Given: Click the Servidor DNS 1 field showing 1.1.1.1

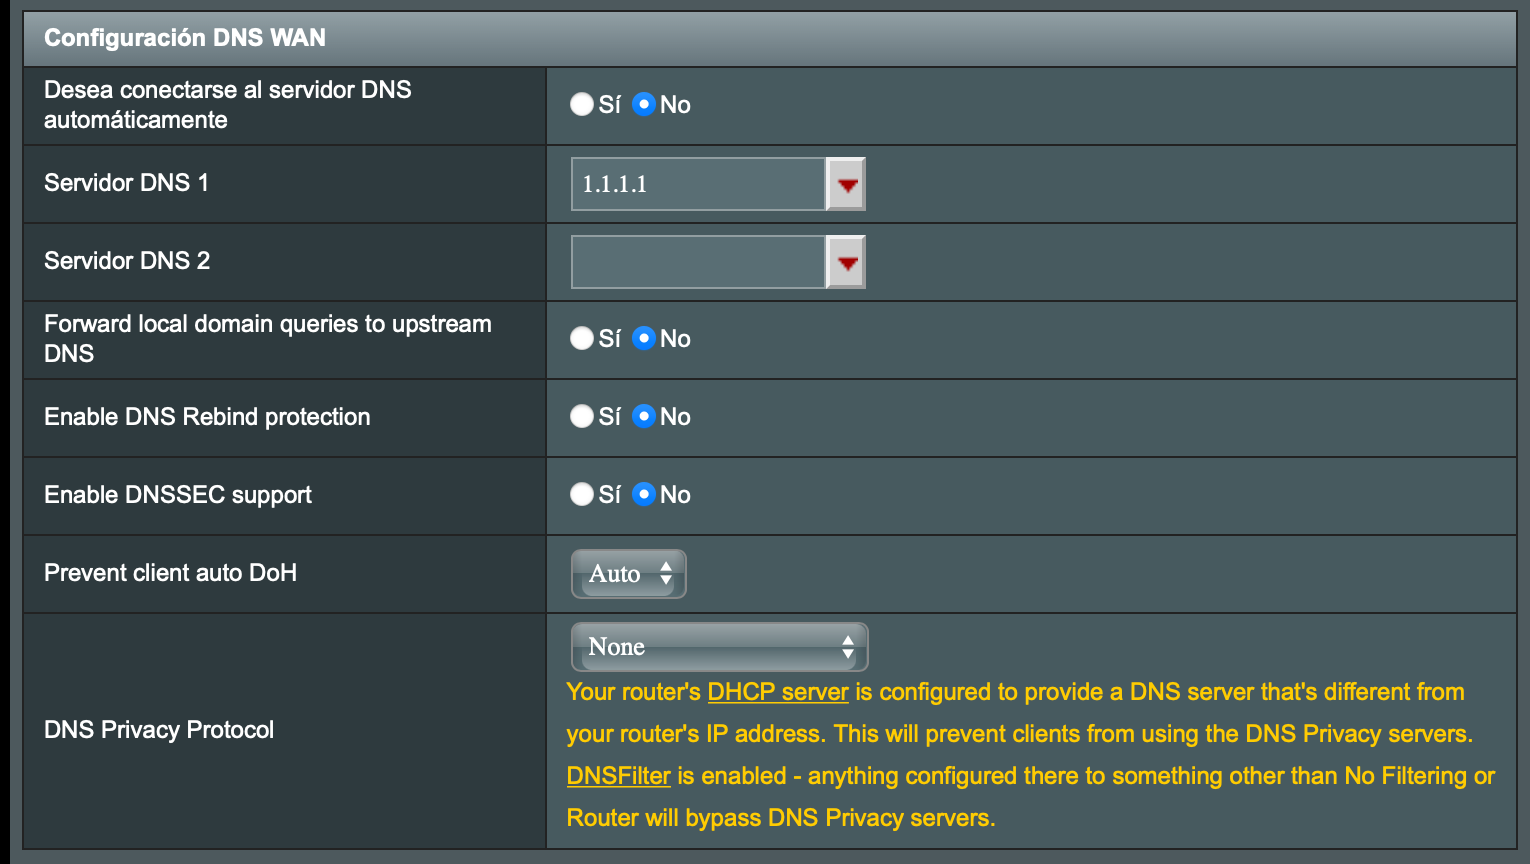Looking at the screenshot, I should pos(698,184).
